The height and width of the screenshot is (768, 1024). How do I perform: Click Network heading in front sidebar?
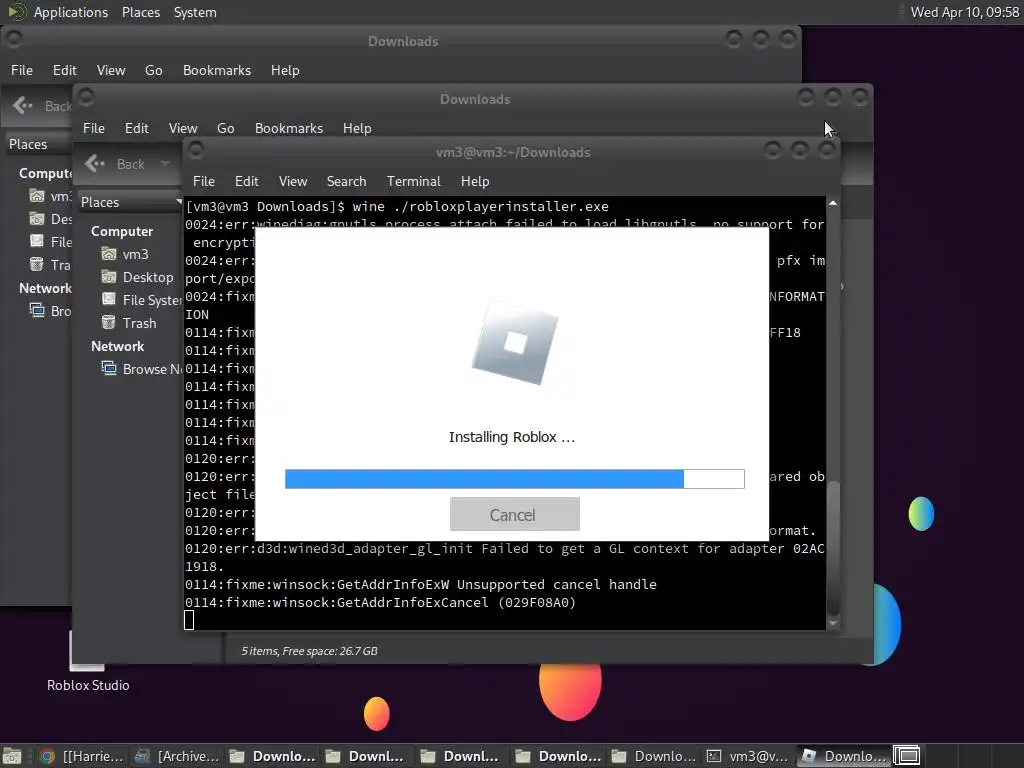(118, 346)
